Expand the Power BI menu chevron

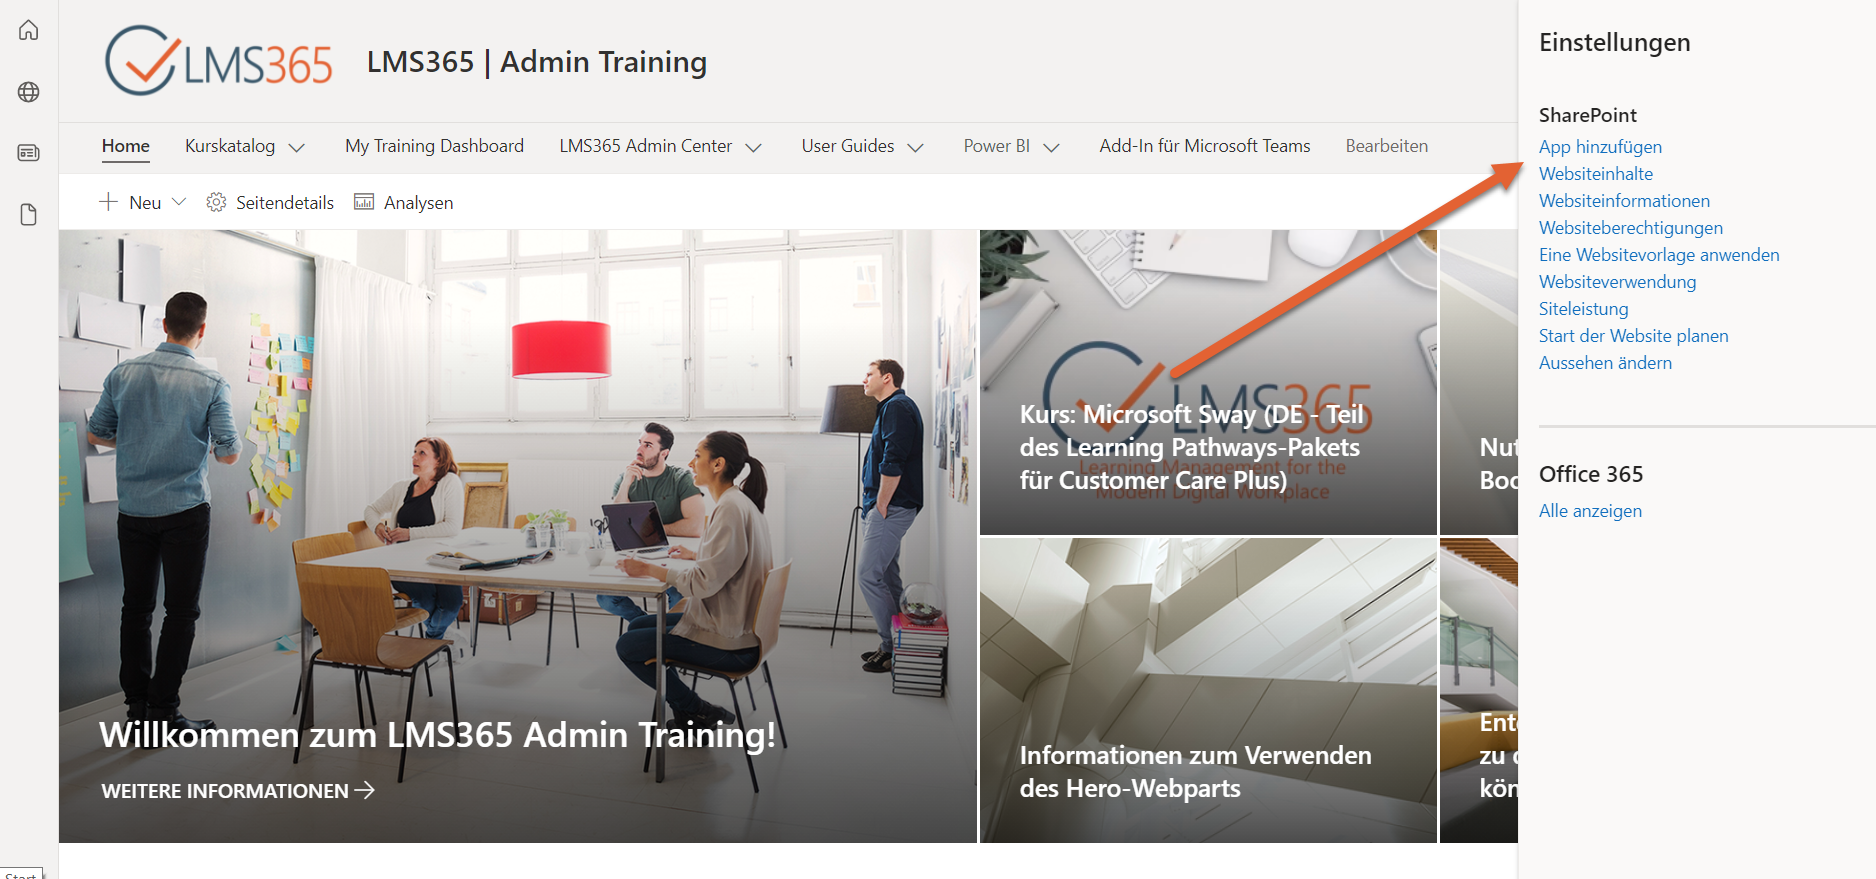tap(1051, 148)
